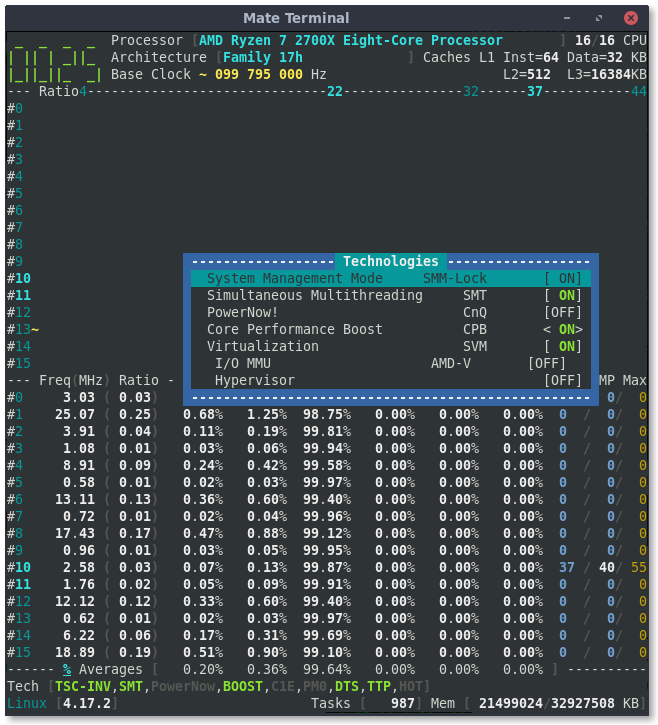Click the Mem 21499024/32927508 KB value
This screenshot has height=725, width=658.
[559, 704]
